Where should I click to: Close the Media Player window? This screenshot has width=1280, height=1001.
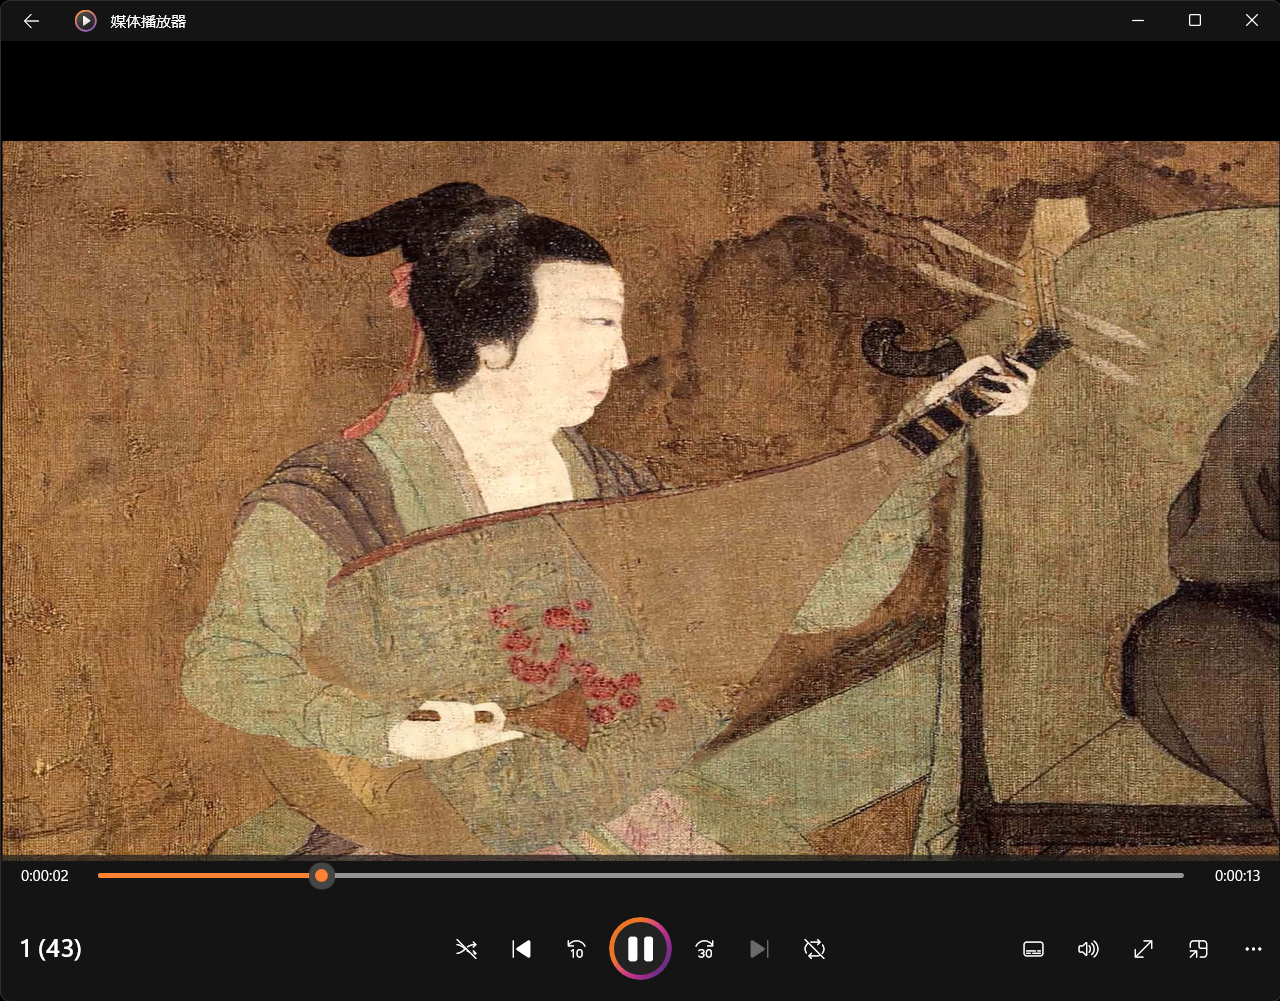[1251, 20]
